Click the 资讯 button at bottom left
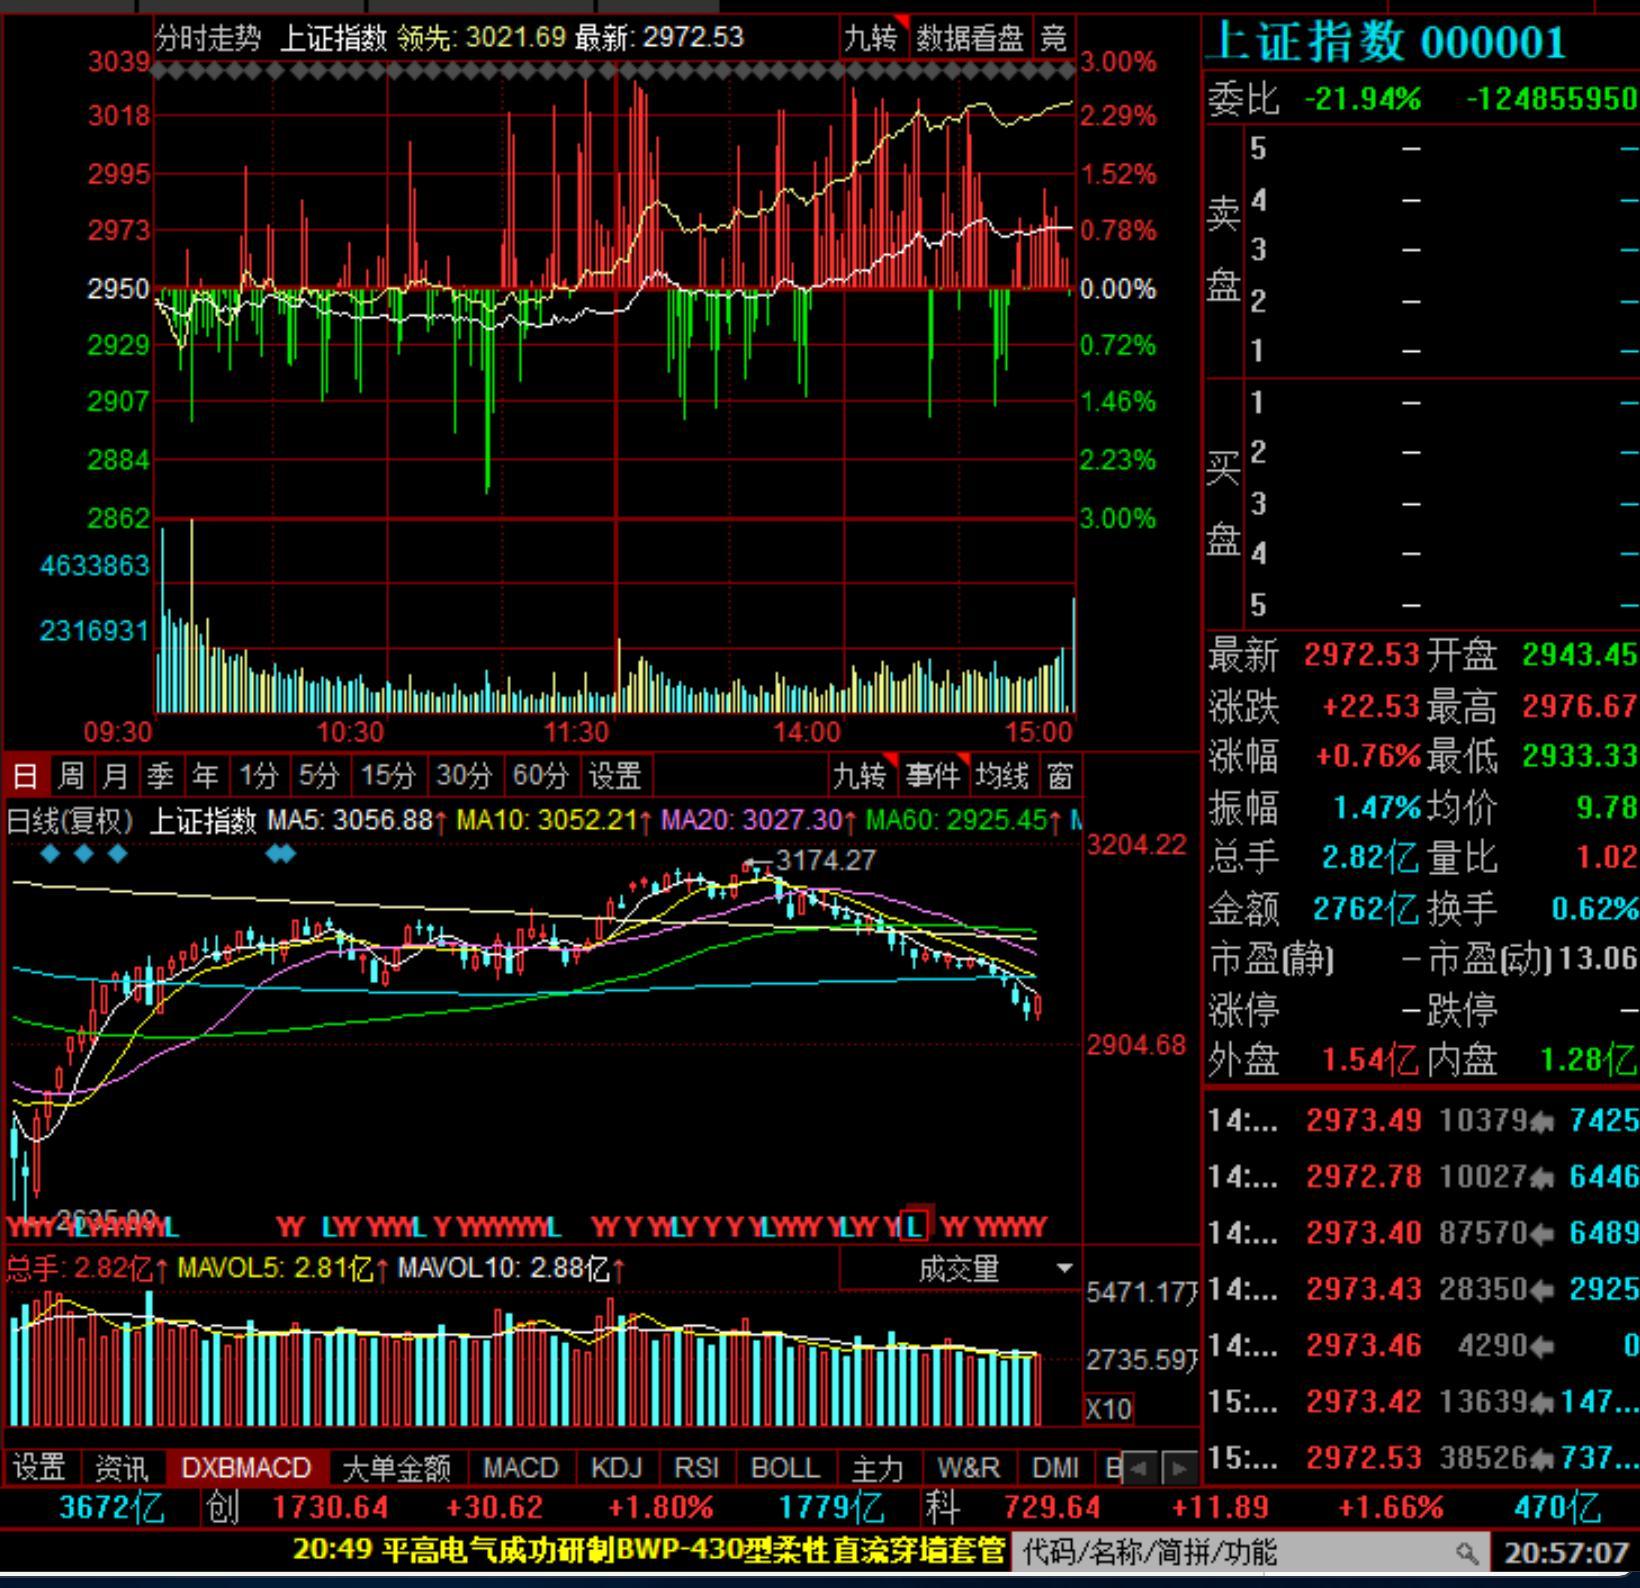 point(121,1468)
